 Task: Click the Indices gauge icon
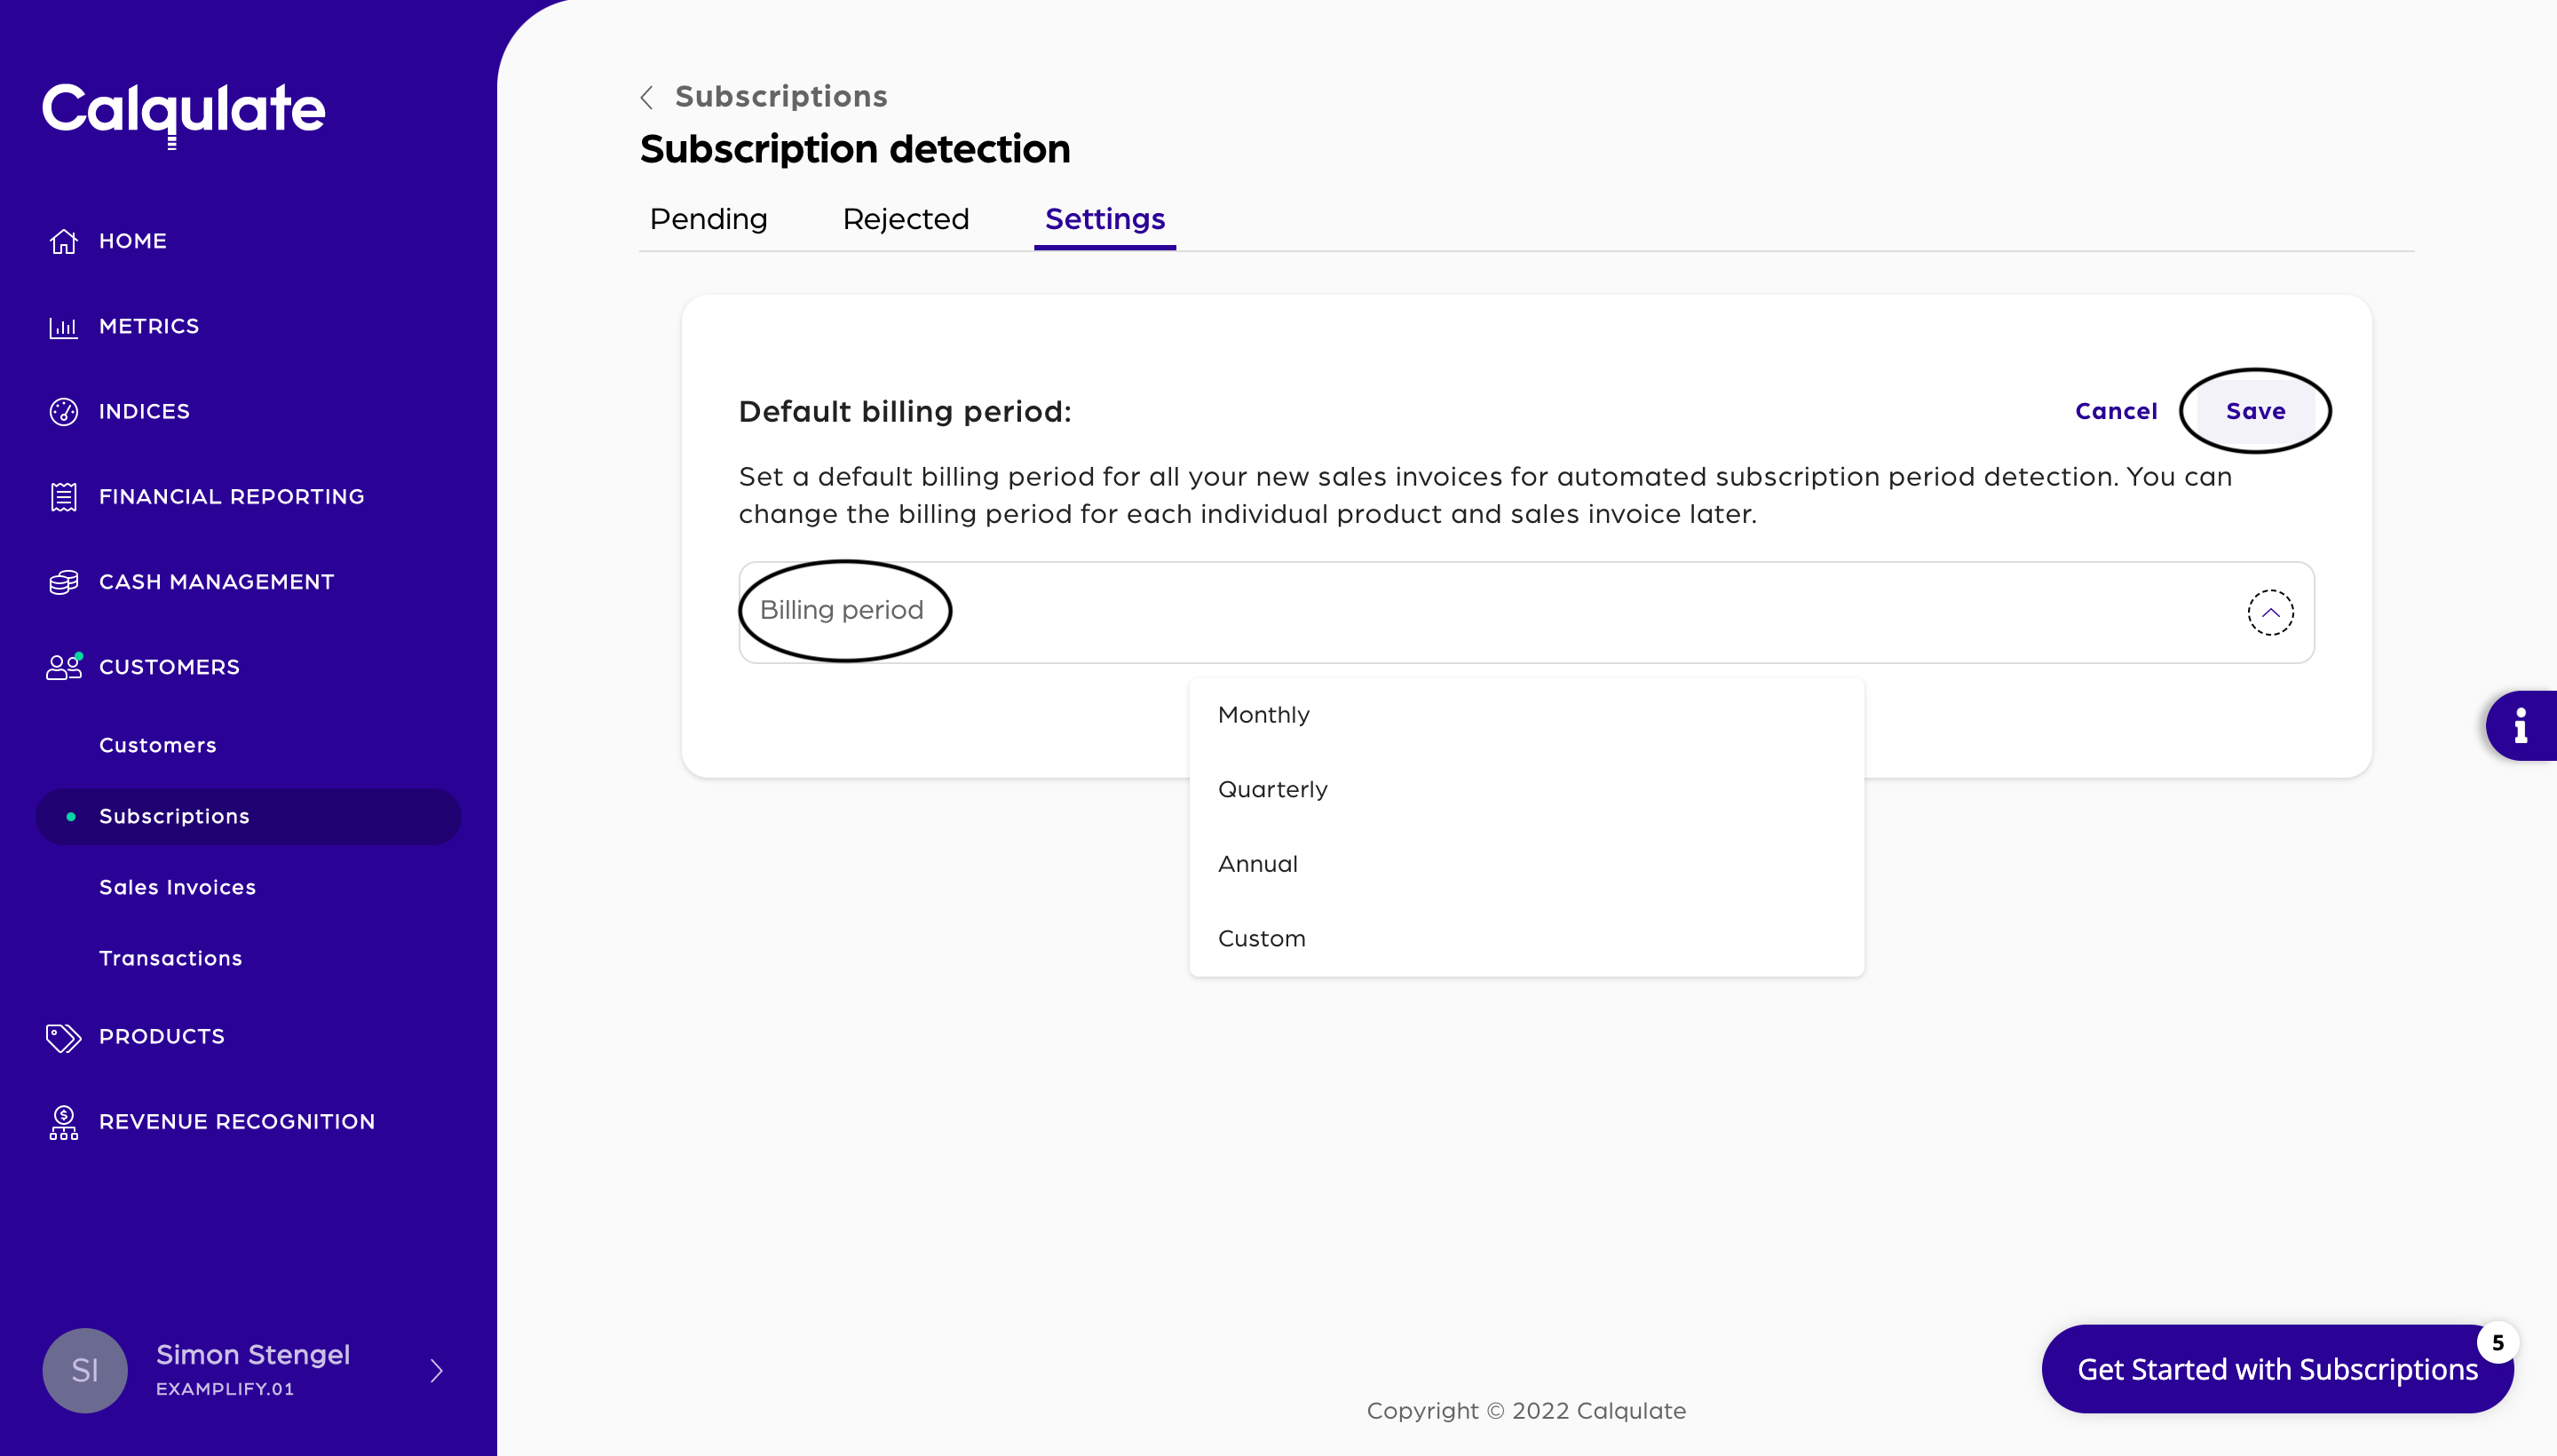(64, 412)
